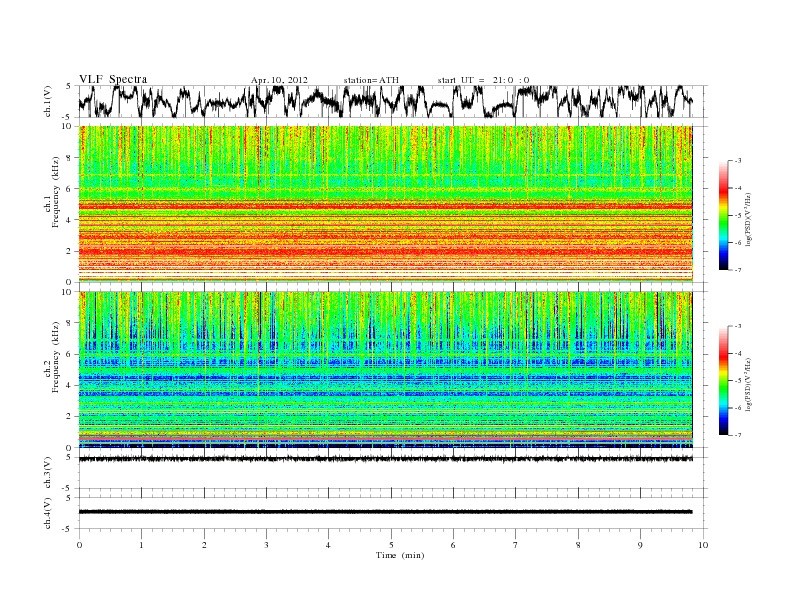The image size is (792, 612).
Task: Click the ch.1 'Frequency (kHz)' axis title
Action: (56, 192)
